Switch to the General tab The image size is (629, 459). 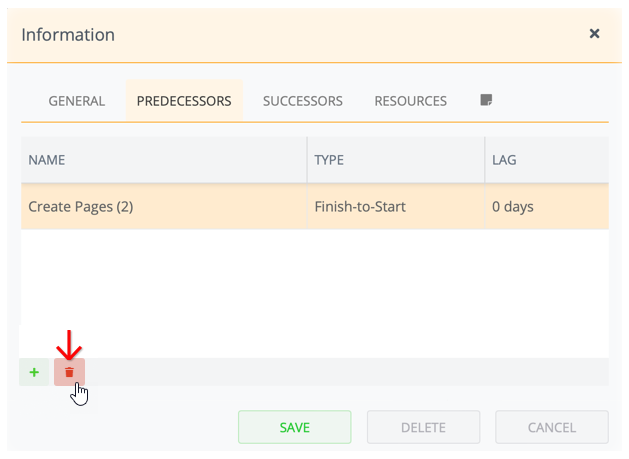point(77,101)
